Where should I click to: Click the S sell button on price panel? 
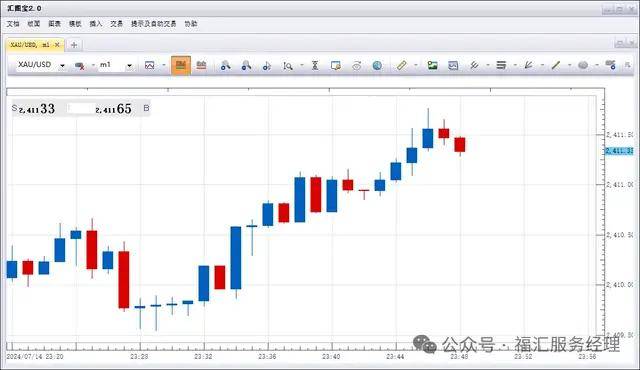click(14, 108)
